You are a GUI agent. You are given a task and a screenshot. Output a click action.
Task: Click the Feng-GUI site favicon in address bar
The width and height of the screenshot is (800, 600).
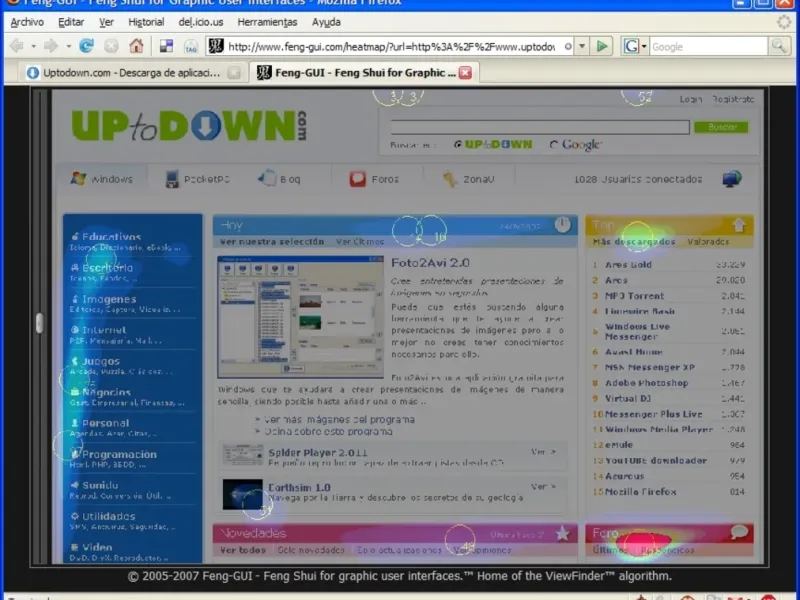pyautogui.click(x=216, y=46)
